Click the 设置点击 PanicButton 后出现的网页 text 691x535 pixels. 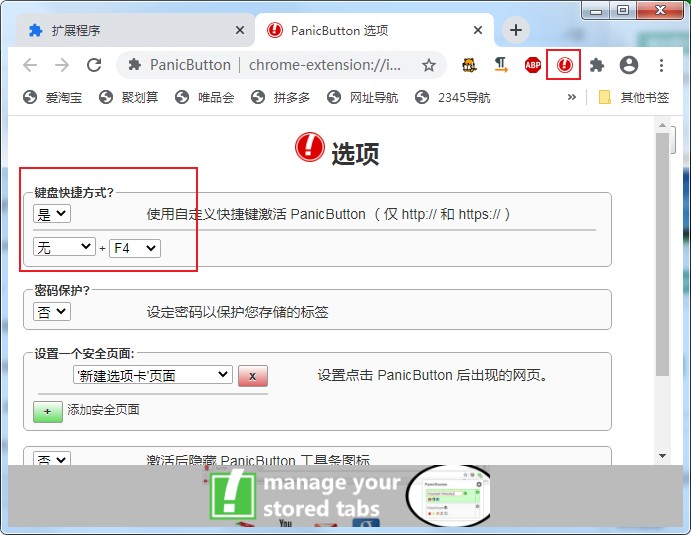[433, 375]
